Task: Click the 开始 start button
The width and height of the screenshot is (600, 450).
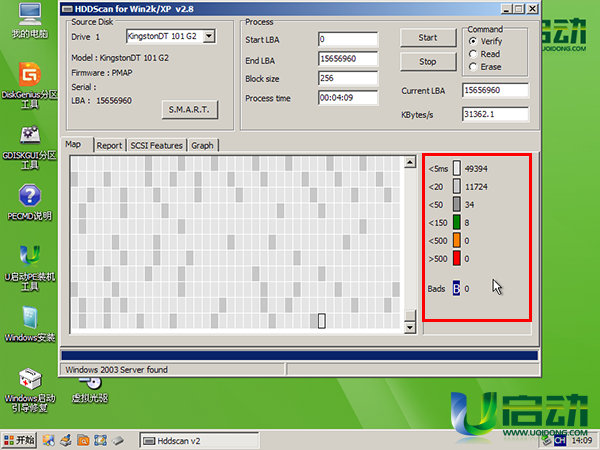Action: pyautogui.click(x=19, y=440)
